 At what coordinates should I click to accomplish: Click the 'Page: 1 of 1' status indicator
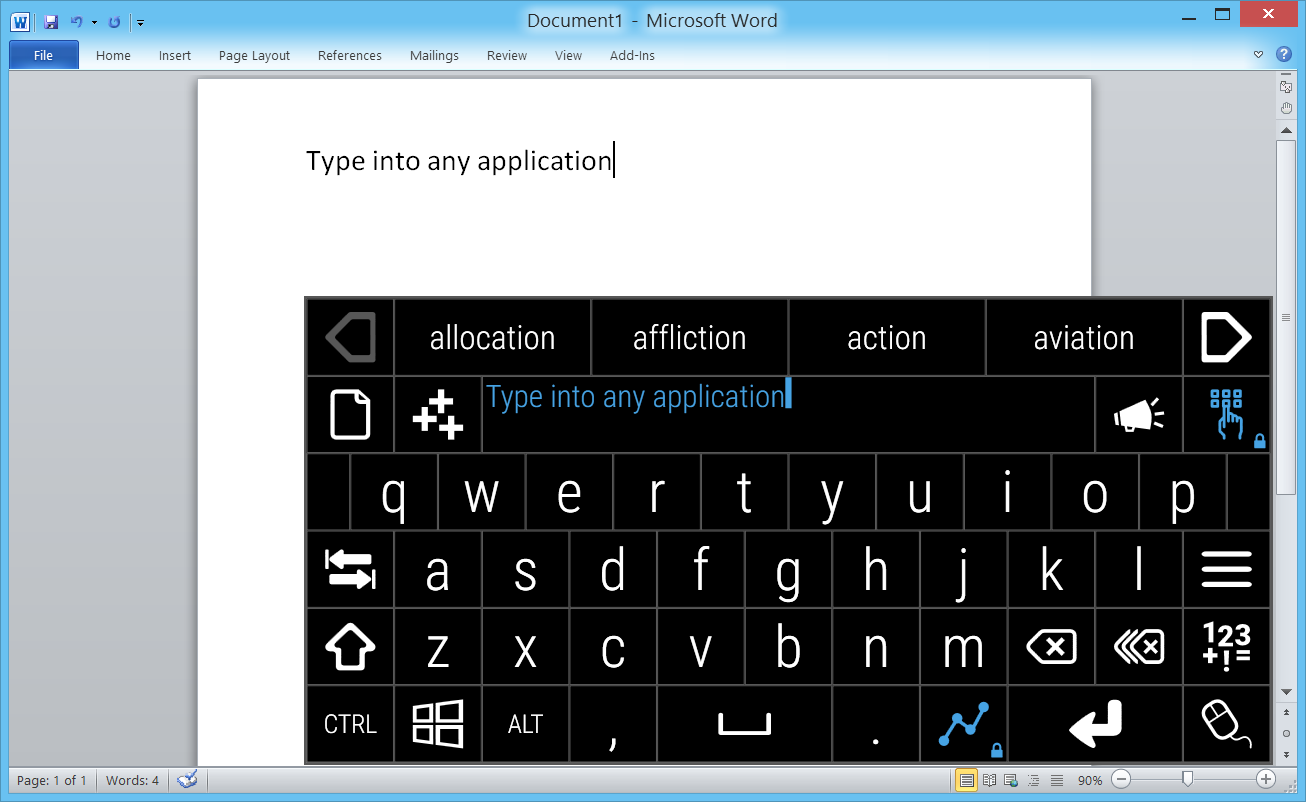coord(52,780)
